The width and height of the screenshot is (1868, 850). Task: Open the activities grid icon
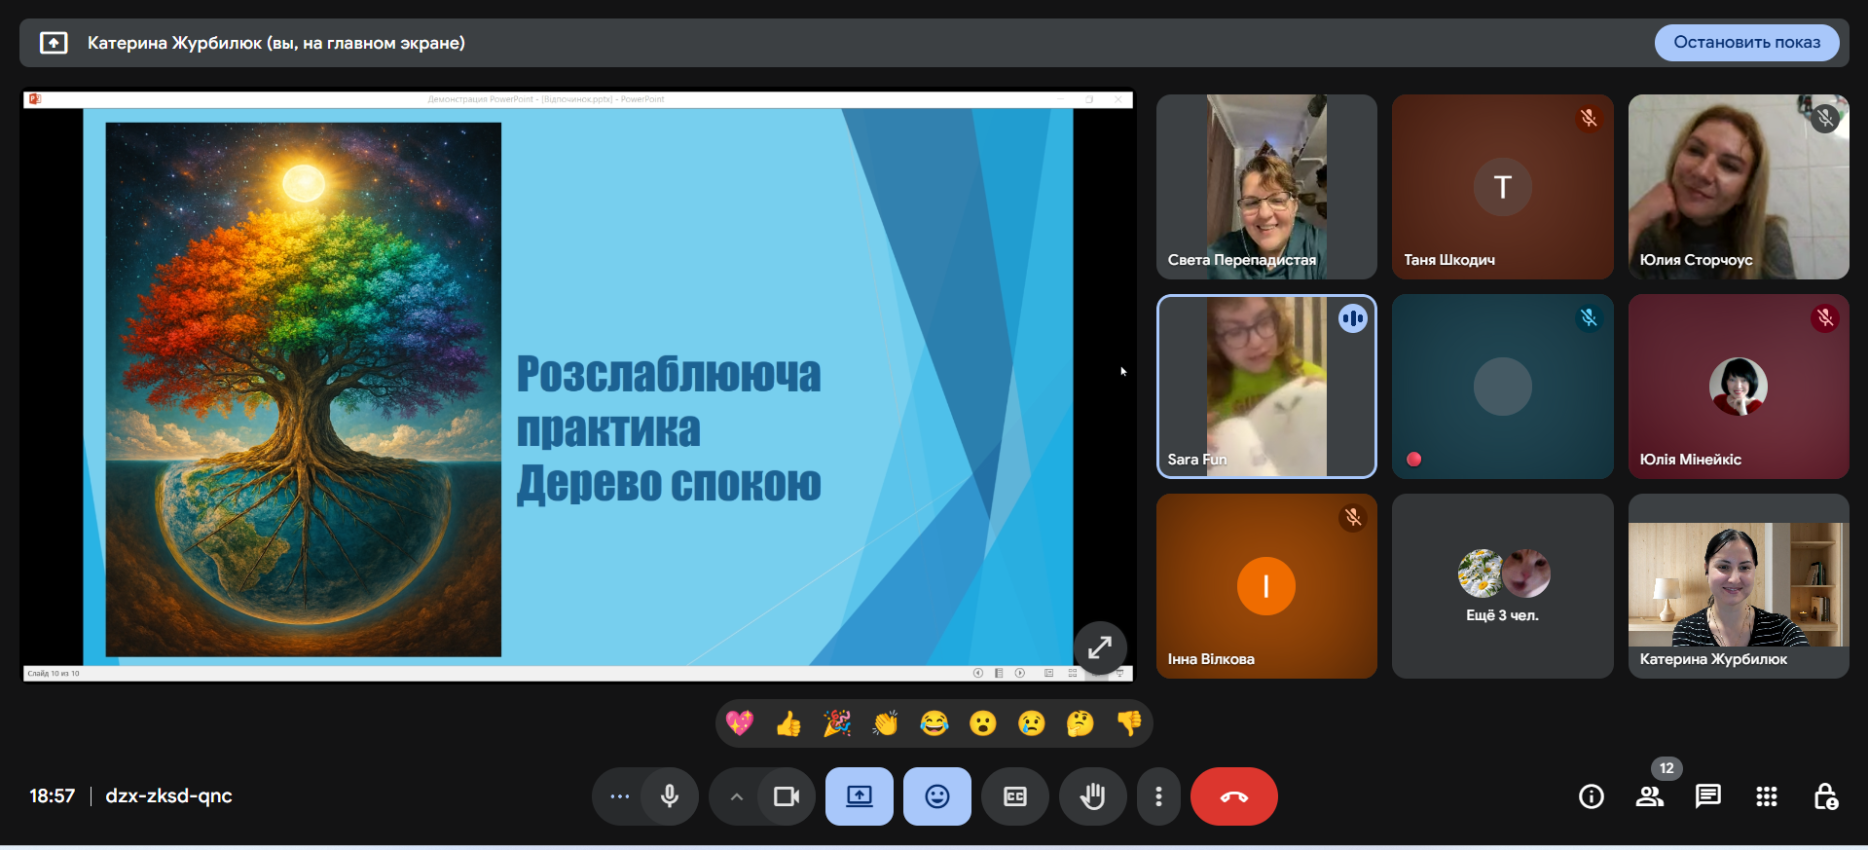tap(1766, 796)
